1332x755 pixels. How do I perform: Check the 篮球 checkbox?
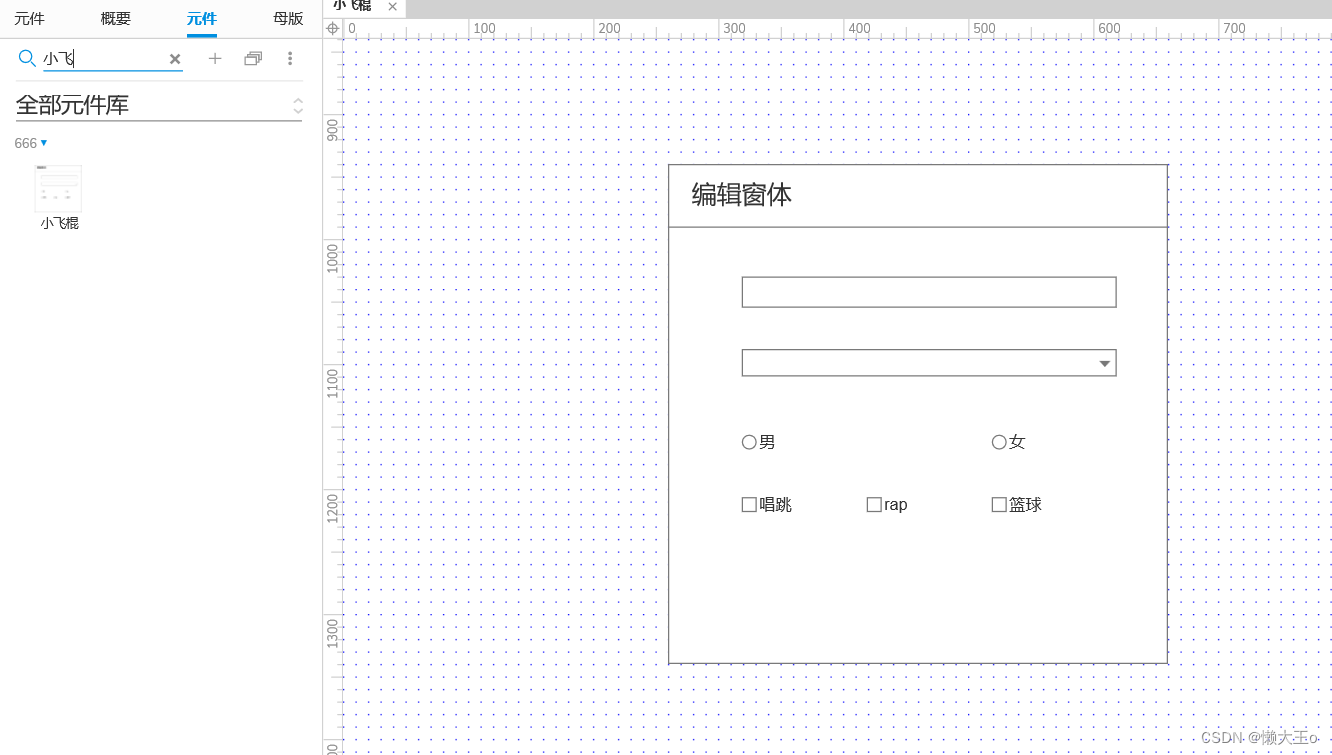point(999,505)
